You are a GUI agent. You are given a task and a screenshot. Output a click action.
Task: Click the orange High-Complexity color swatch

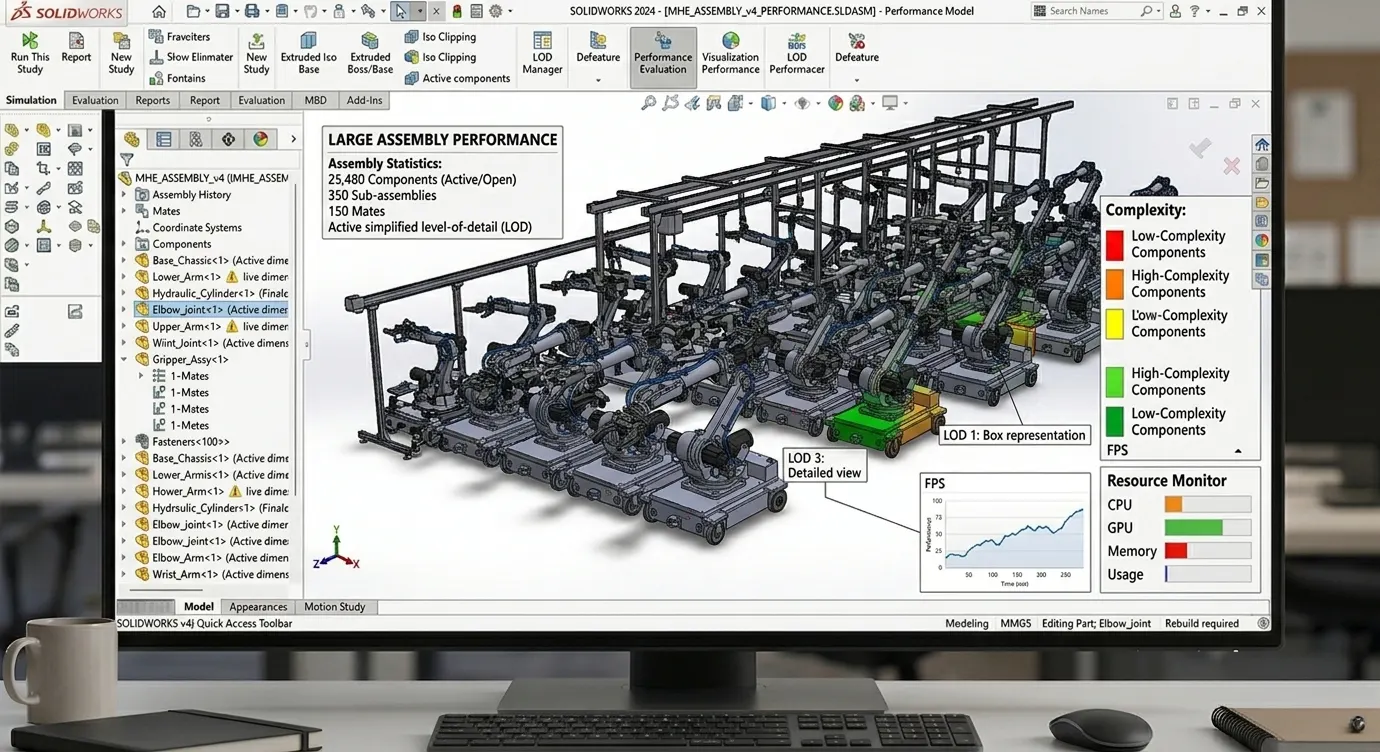click(x=1115, y=284)
